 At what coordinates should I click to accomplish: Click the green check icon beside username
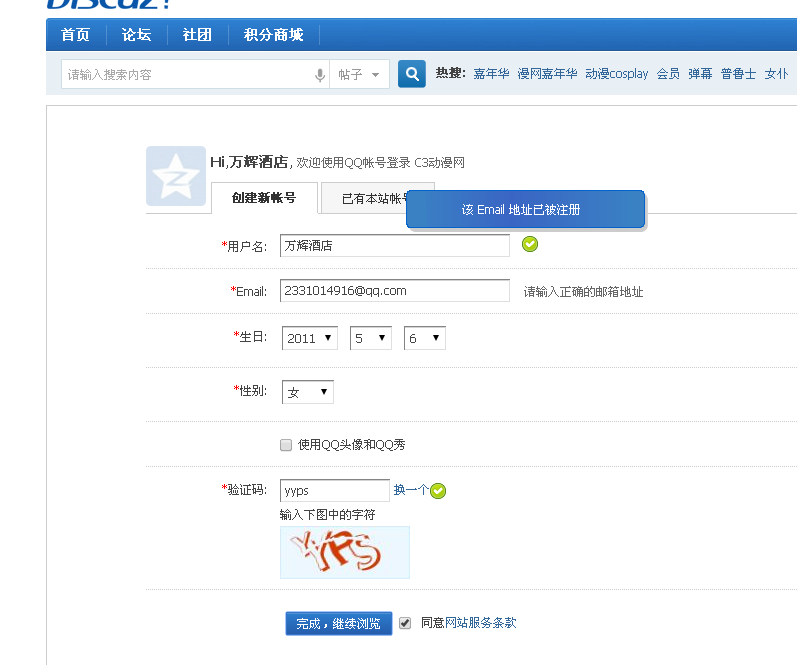[x=530, y=245]
